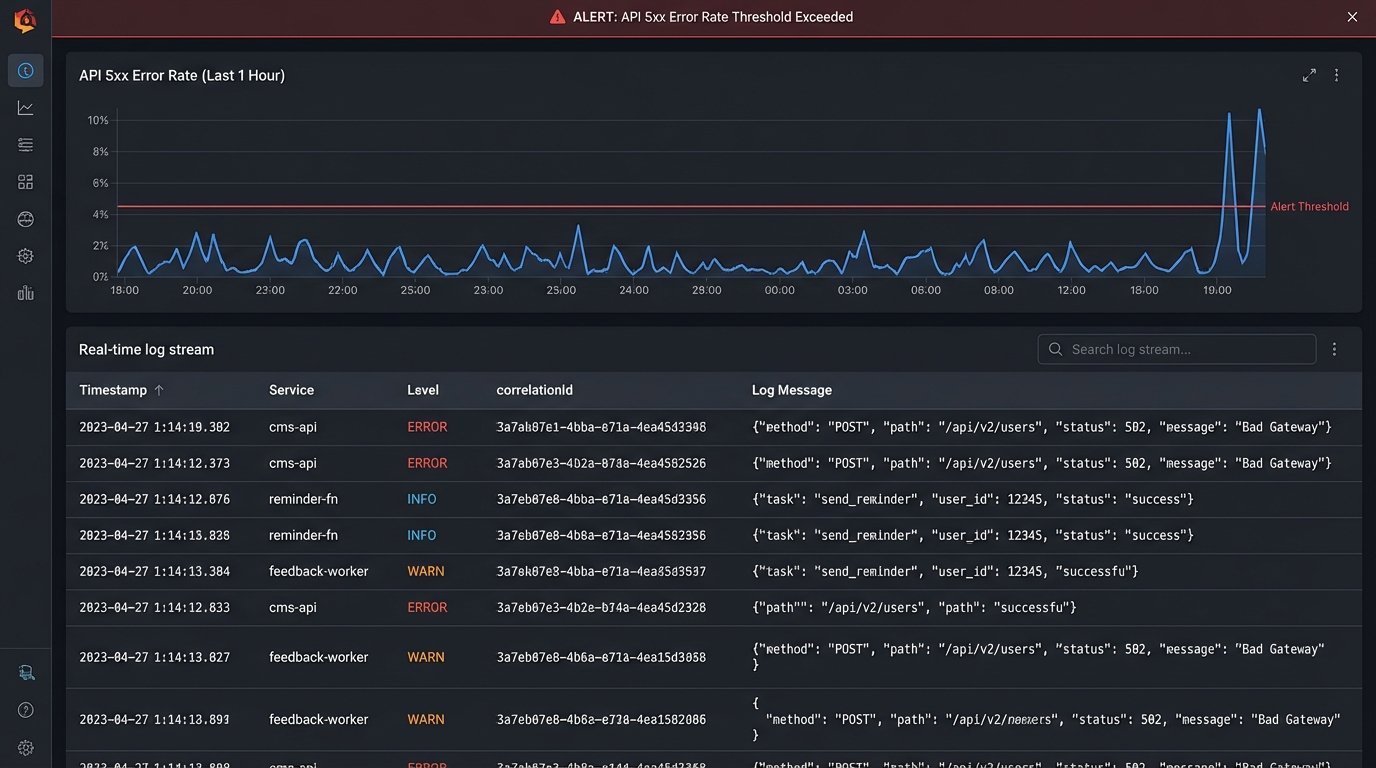Open the clock icon in sidebar

tap(26, 71)
